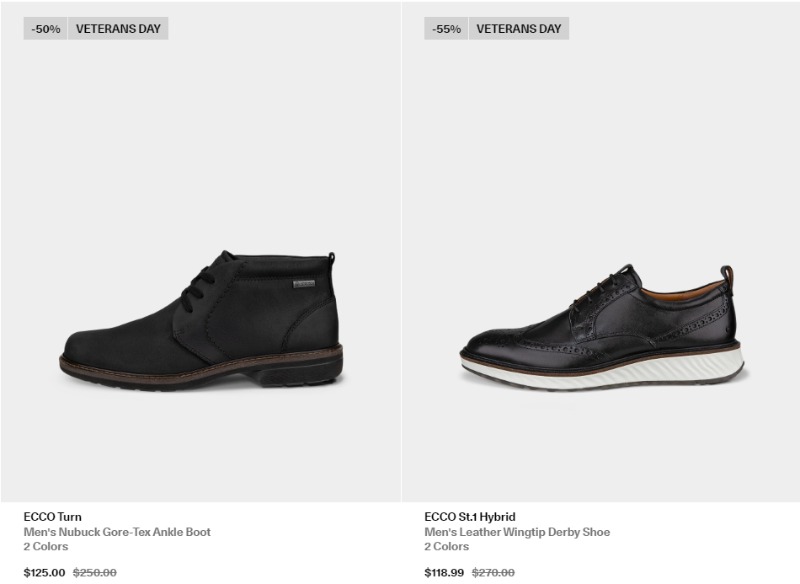Click the $125.00 sale price
This screenshot has height=584, width=800.
(44, 572)
